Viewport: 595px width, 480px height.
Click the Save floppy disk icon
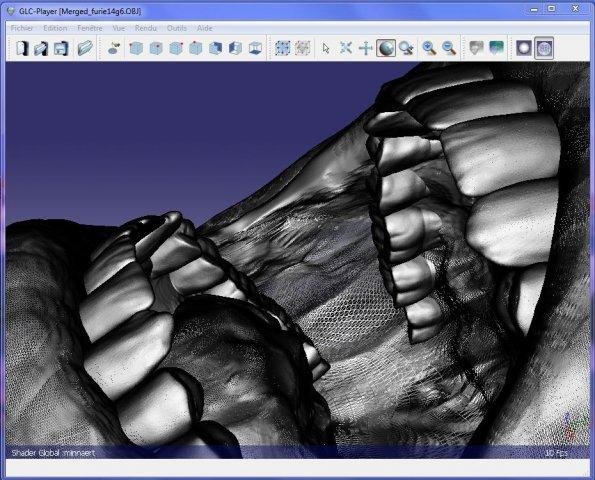point(61,49)
